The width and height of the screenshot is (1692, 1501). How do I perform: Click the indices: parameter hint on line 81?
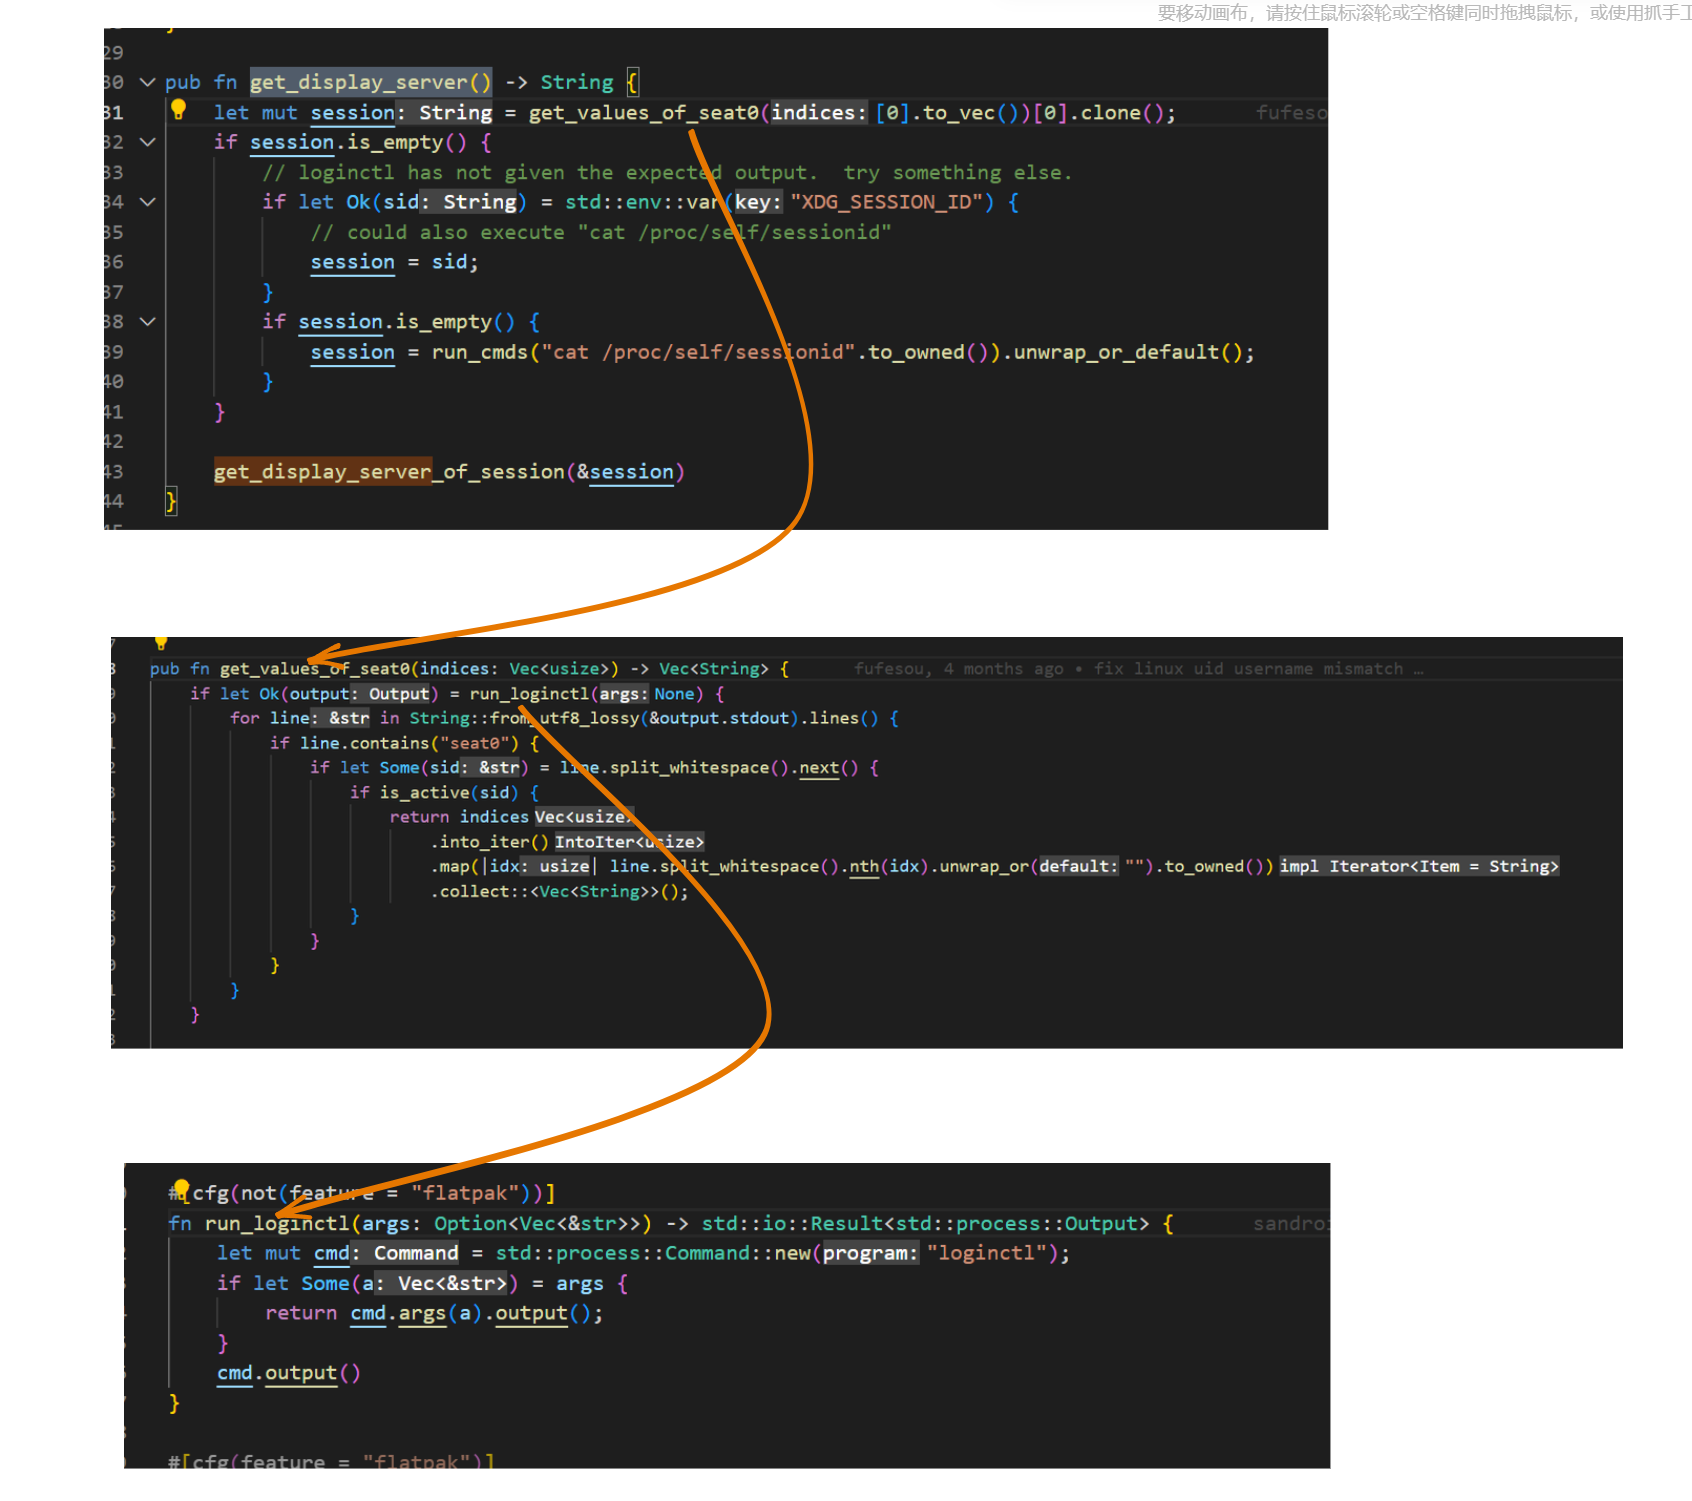coord(817,112)
